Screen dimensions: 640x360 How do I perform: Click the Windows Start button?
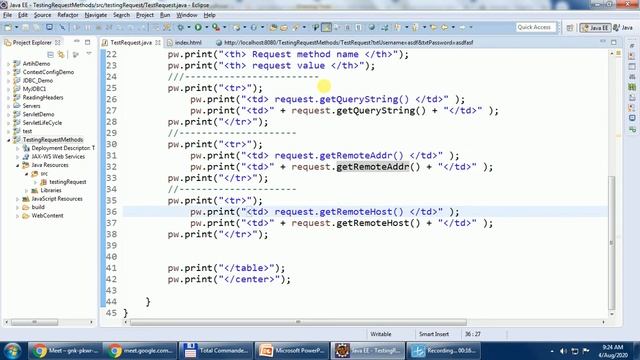tap(12, 351)
